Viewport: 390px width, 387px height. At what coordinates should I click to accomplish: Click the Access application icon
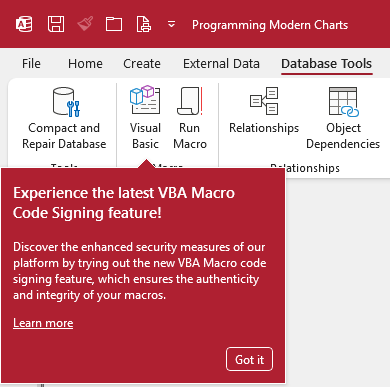pos(24,24)
